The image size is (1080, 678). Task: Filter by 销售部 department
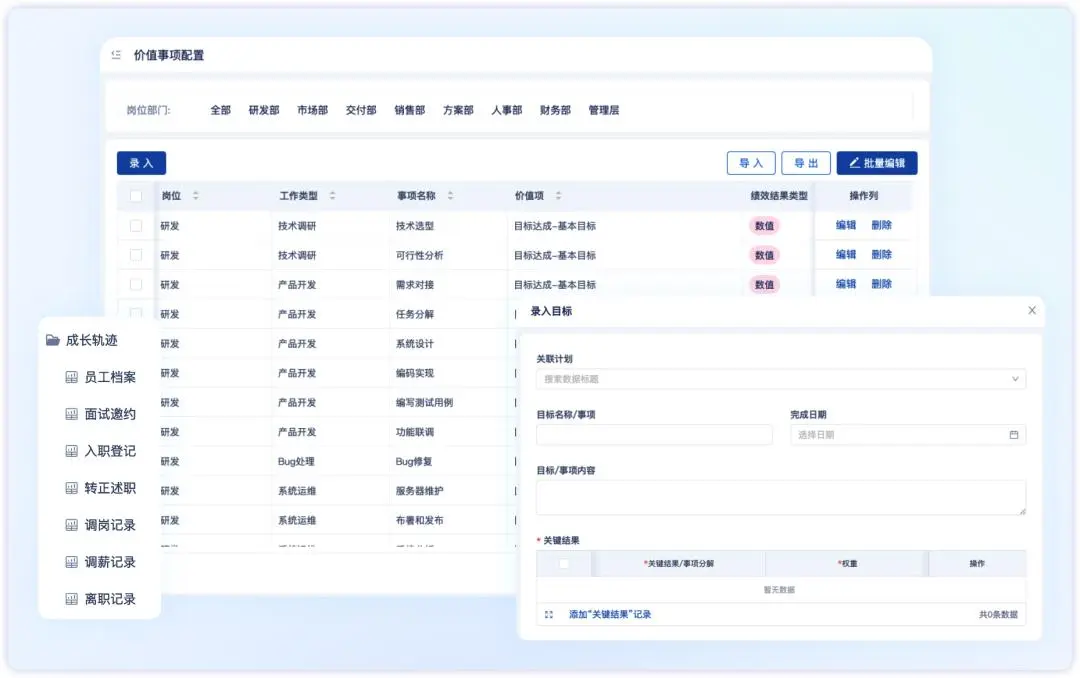tap(409, 110)
